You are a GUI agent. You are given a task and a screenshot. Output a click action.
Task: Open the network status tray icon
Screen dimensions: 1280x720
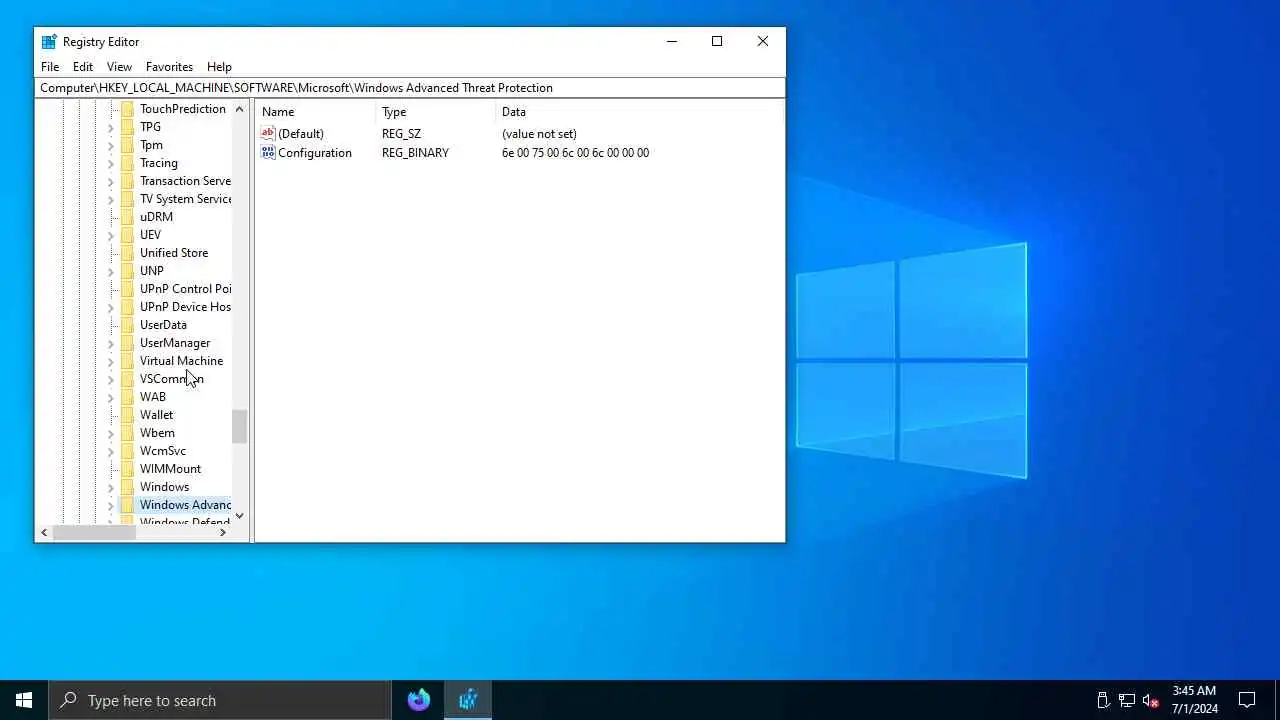pyautogui.click(x=1127, y=700)
